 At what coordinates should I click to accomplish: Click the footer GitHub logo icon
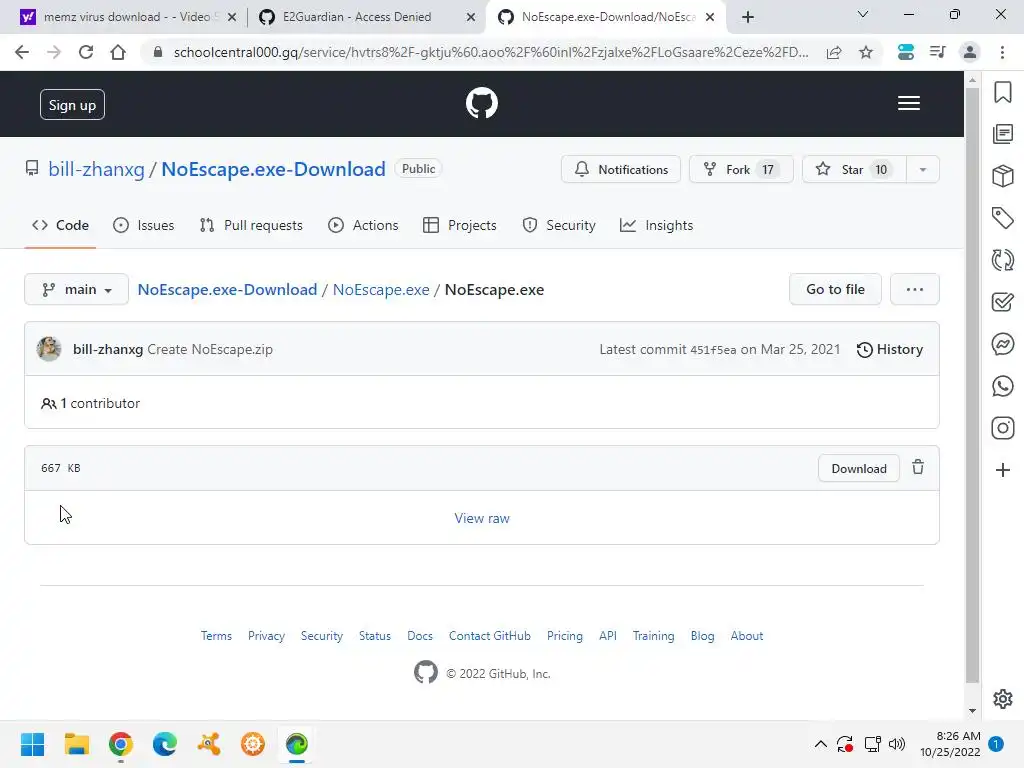coord(426,672)
